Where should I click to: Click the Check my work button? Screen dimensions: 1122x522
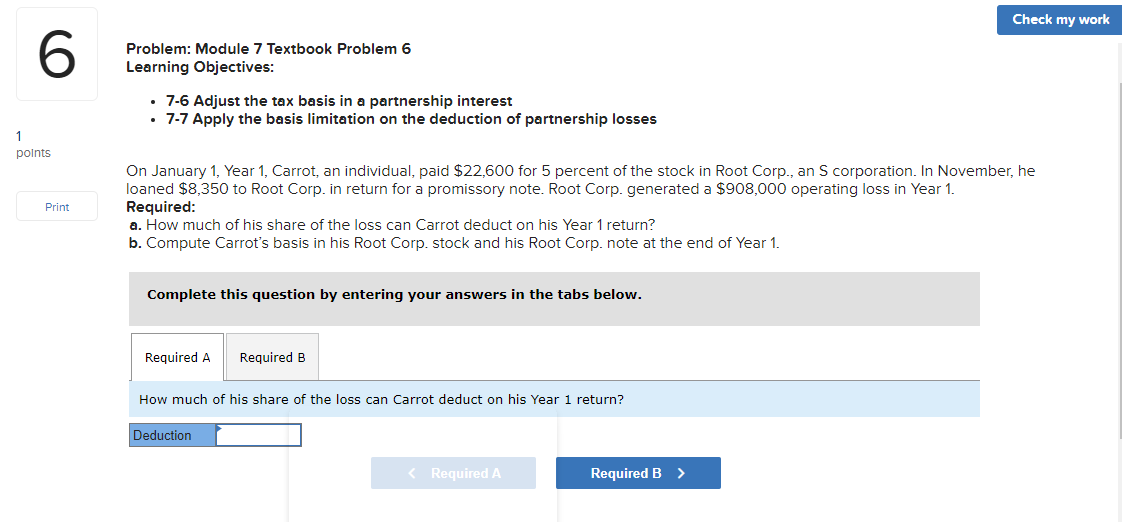(1059, 20)
